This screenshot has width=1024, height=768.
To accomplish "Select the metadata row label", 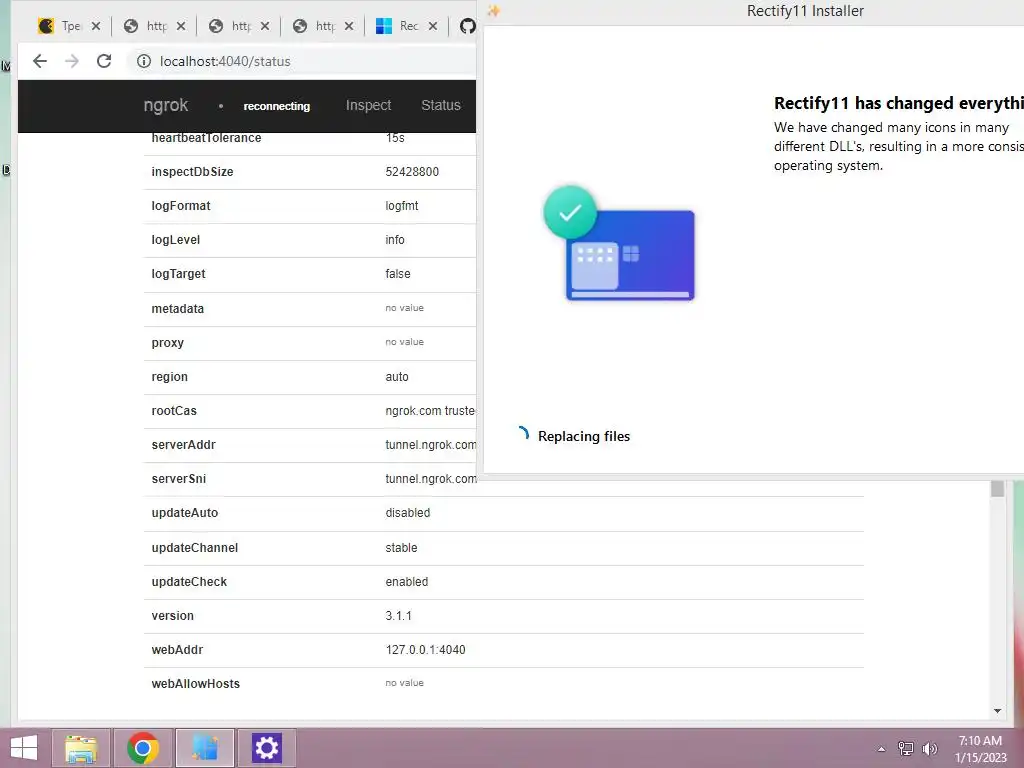I will pos(178,308).
